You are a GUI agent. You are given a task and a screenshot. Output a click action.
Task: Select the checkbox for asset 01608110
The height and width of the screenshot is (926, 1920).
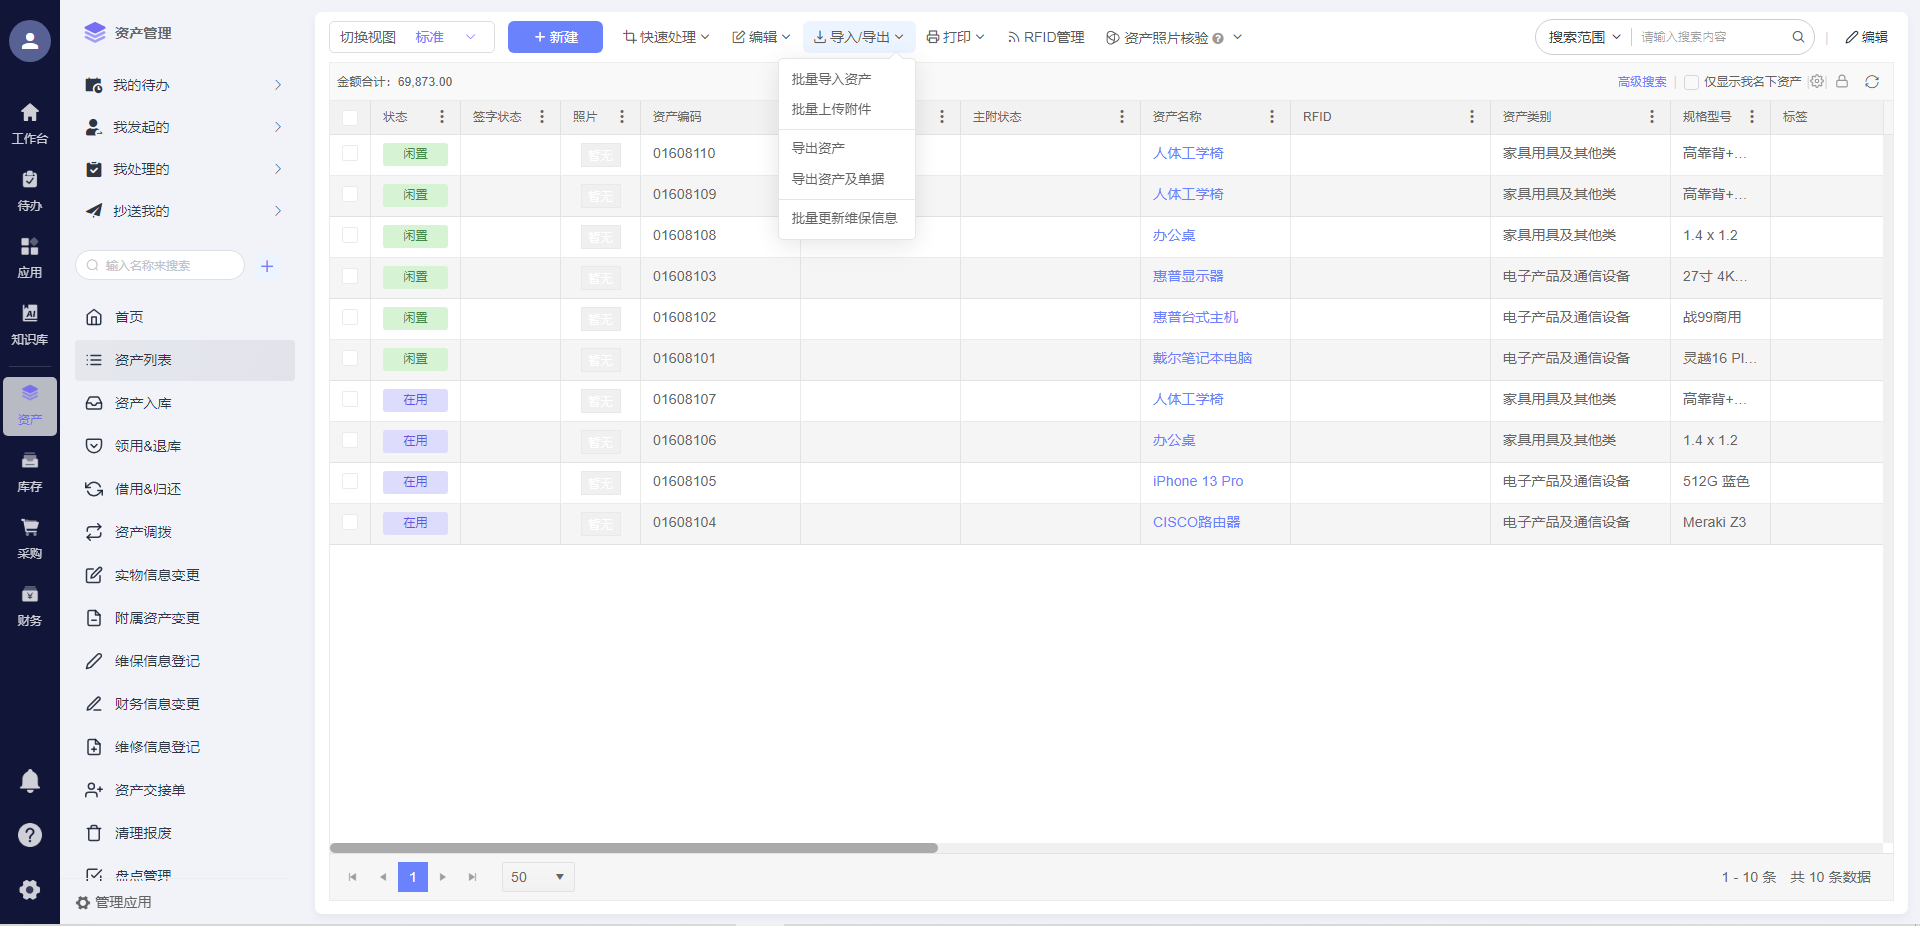point(350,153)
